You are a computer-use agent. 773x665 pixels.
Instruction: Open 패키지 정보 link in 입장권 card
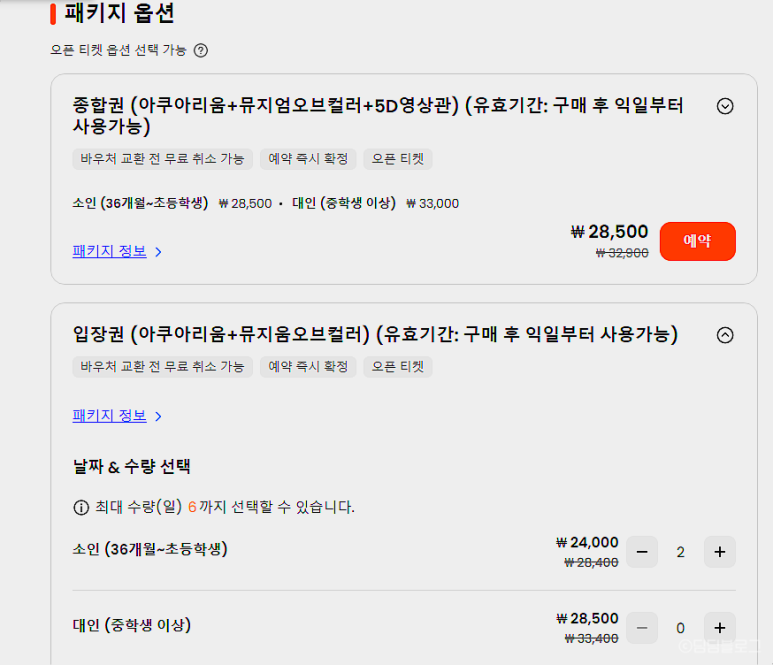pos(109,416)
